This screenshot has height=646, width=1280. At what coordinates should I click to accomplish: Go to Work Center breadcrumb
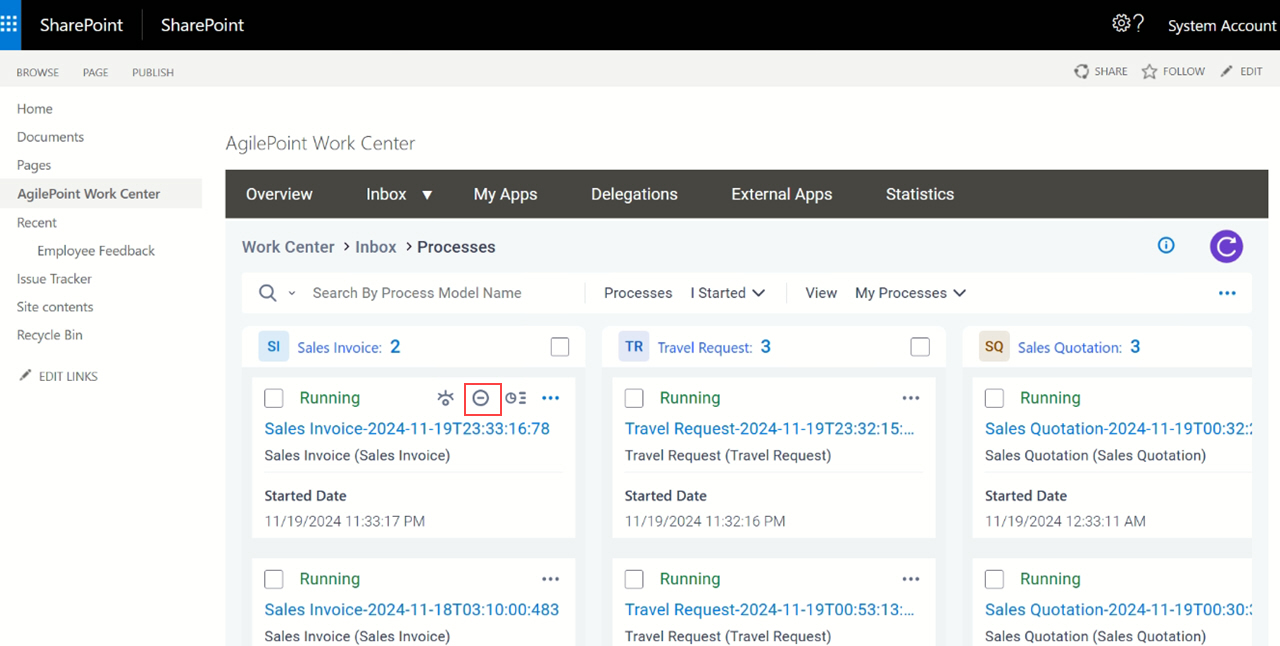coord(288,247)
